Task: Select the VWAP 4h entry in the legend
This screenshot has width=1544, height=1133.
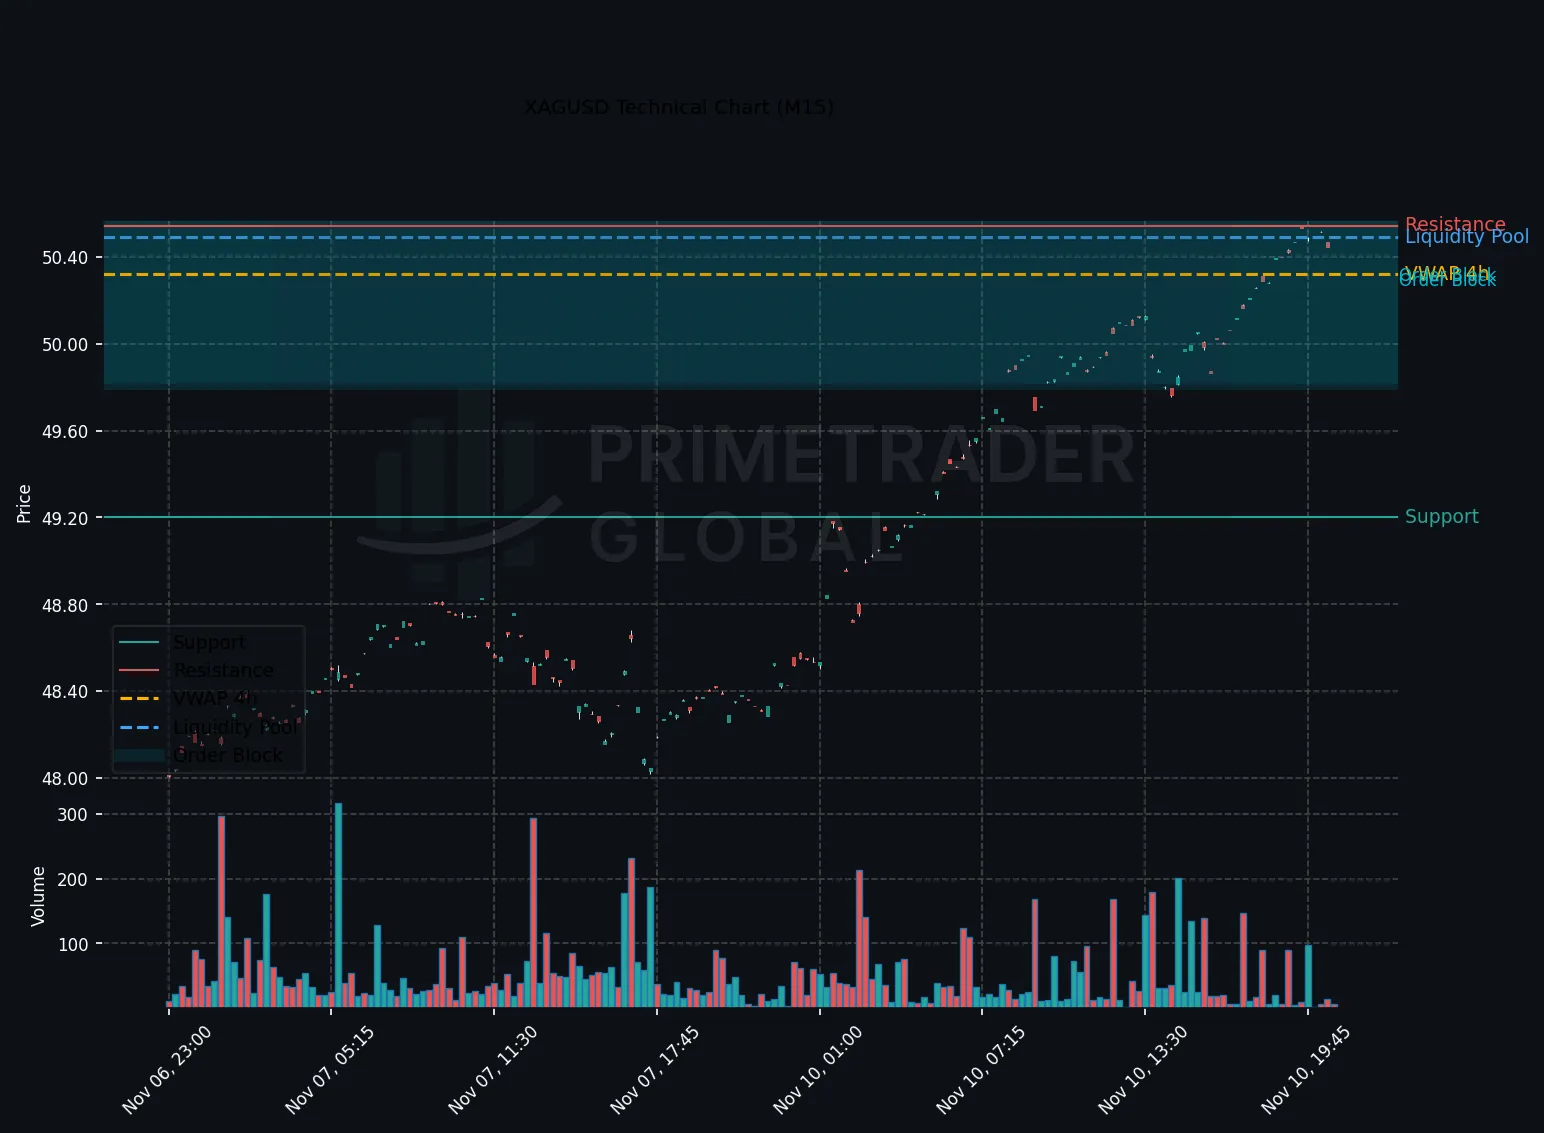Action: (215, 699)
